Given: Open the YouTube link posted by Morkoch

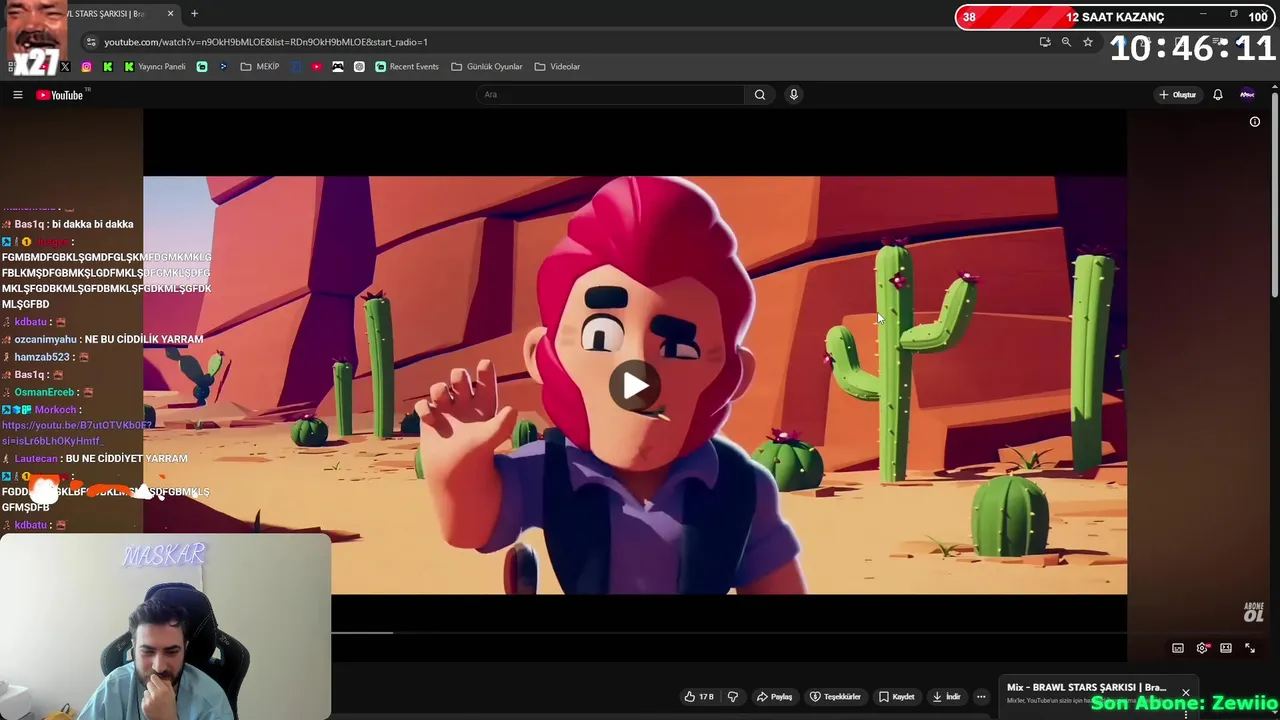Looking at the screenshot, I should tap(77, 433).
